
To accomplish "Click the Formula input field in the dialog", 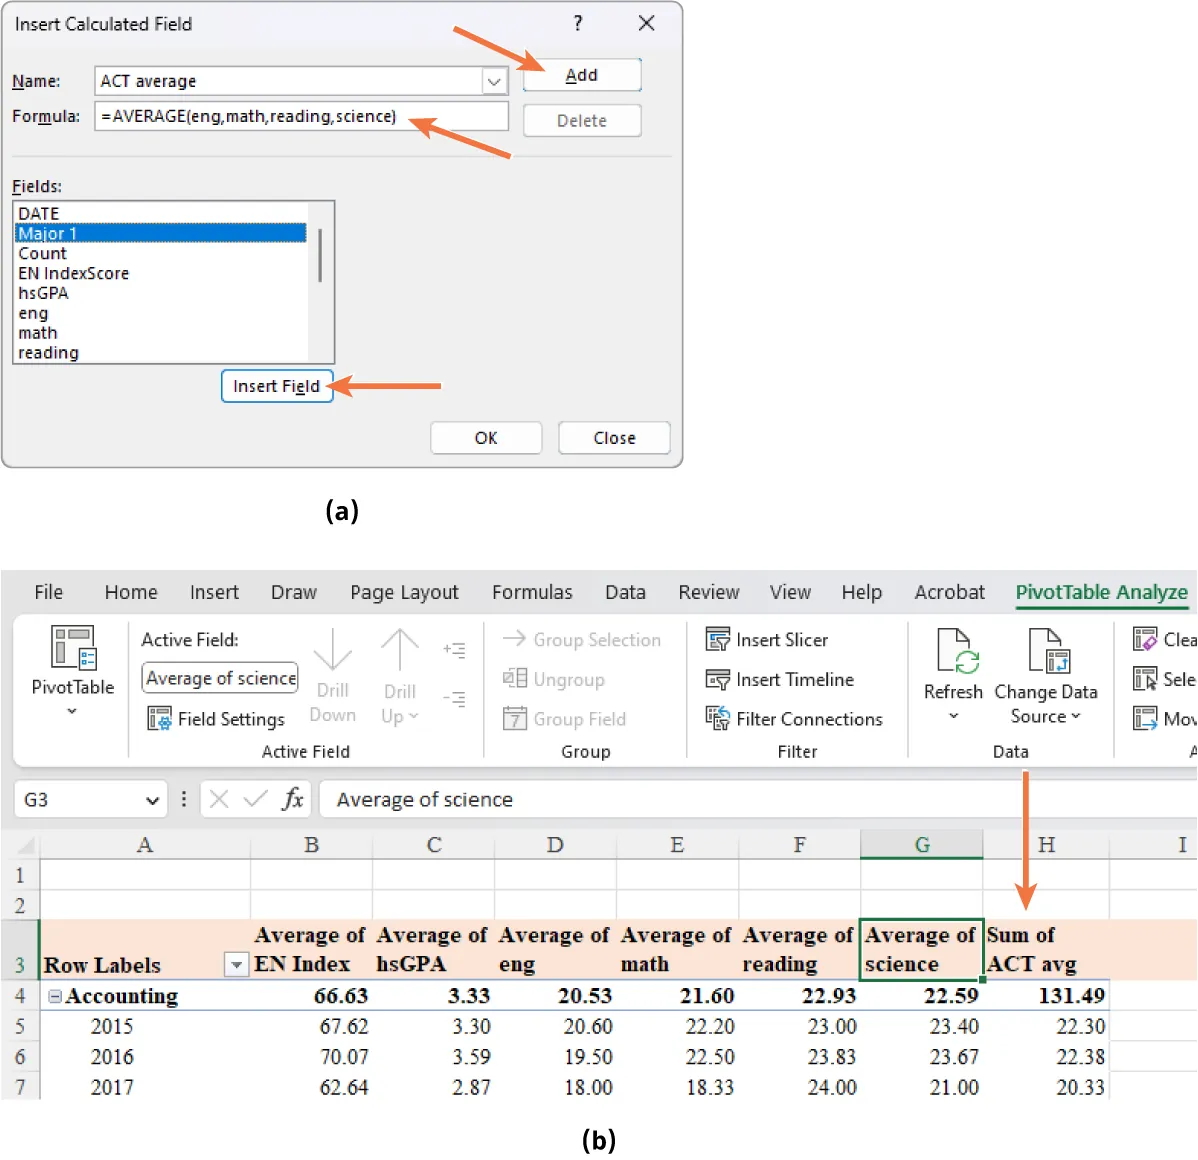I will pos(300,116).
